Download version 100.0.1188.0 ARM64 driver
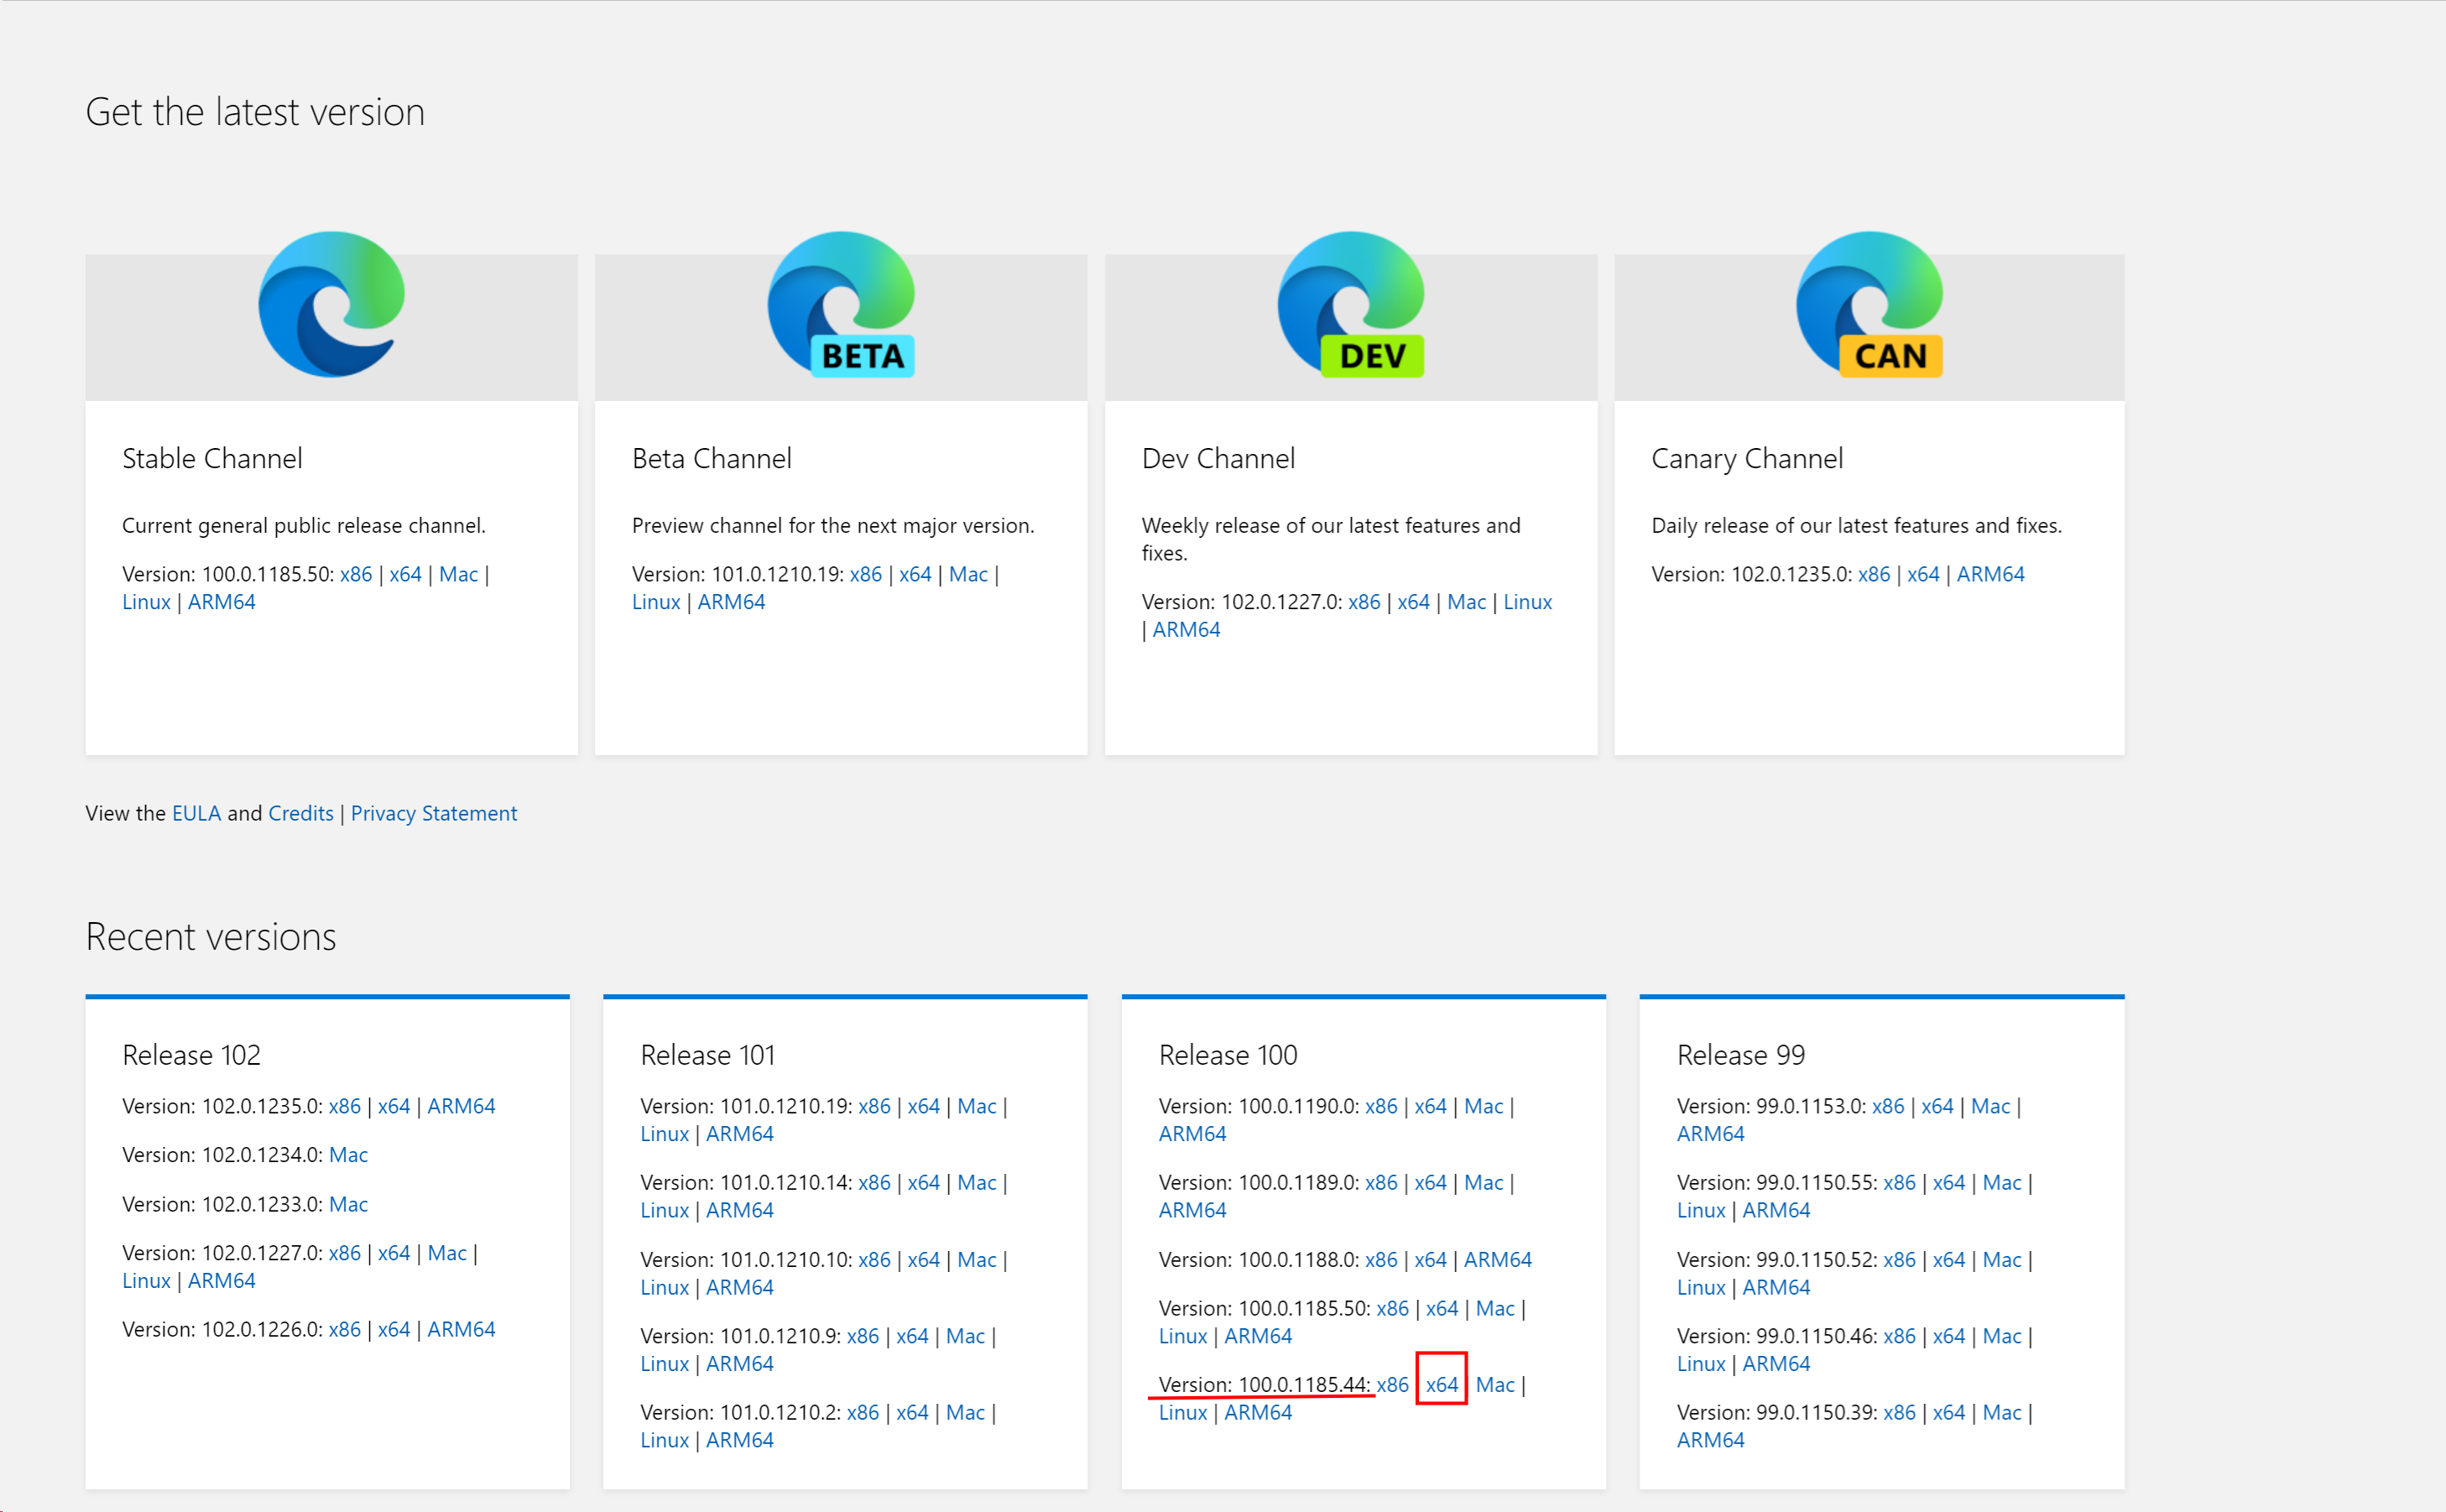The width and height of the screenshot is (2446, 1512). tap(1498, 1260)
